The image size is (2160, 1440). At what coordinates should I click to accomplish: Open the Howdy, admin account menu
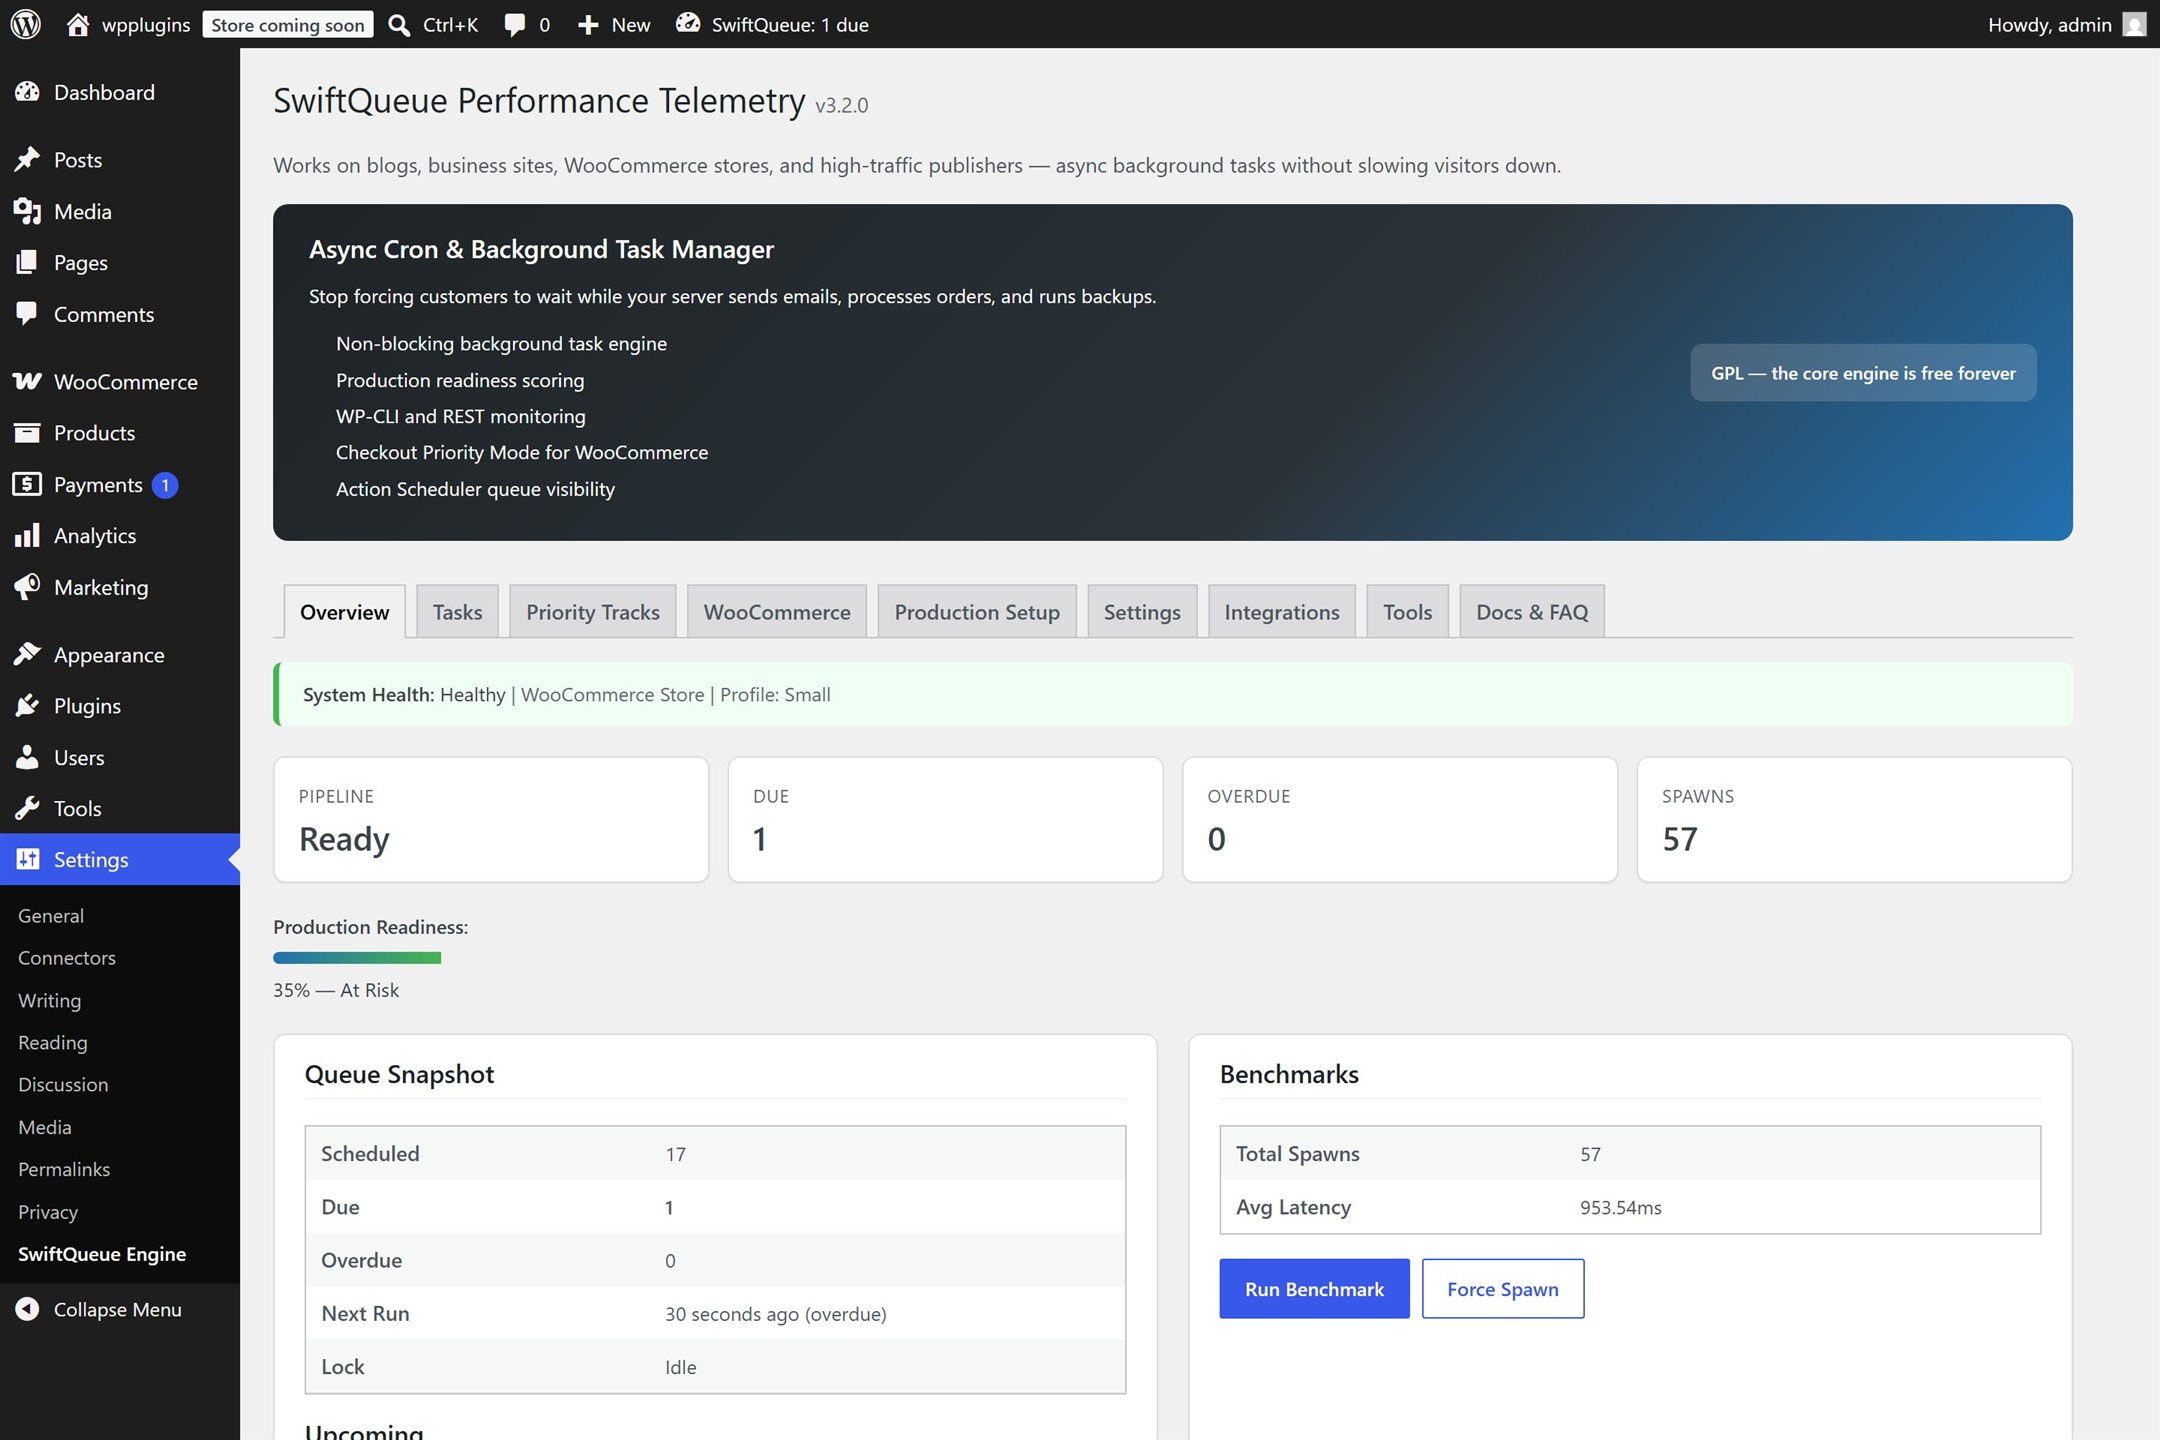click(x=2067, y=24)
